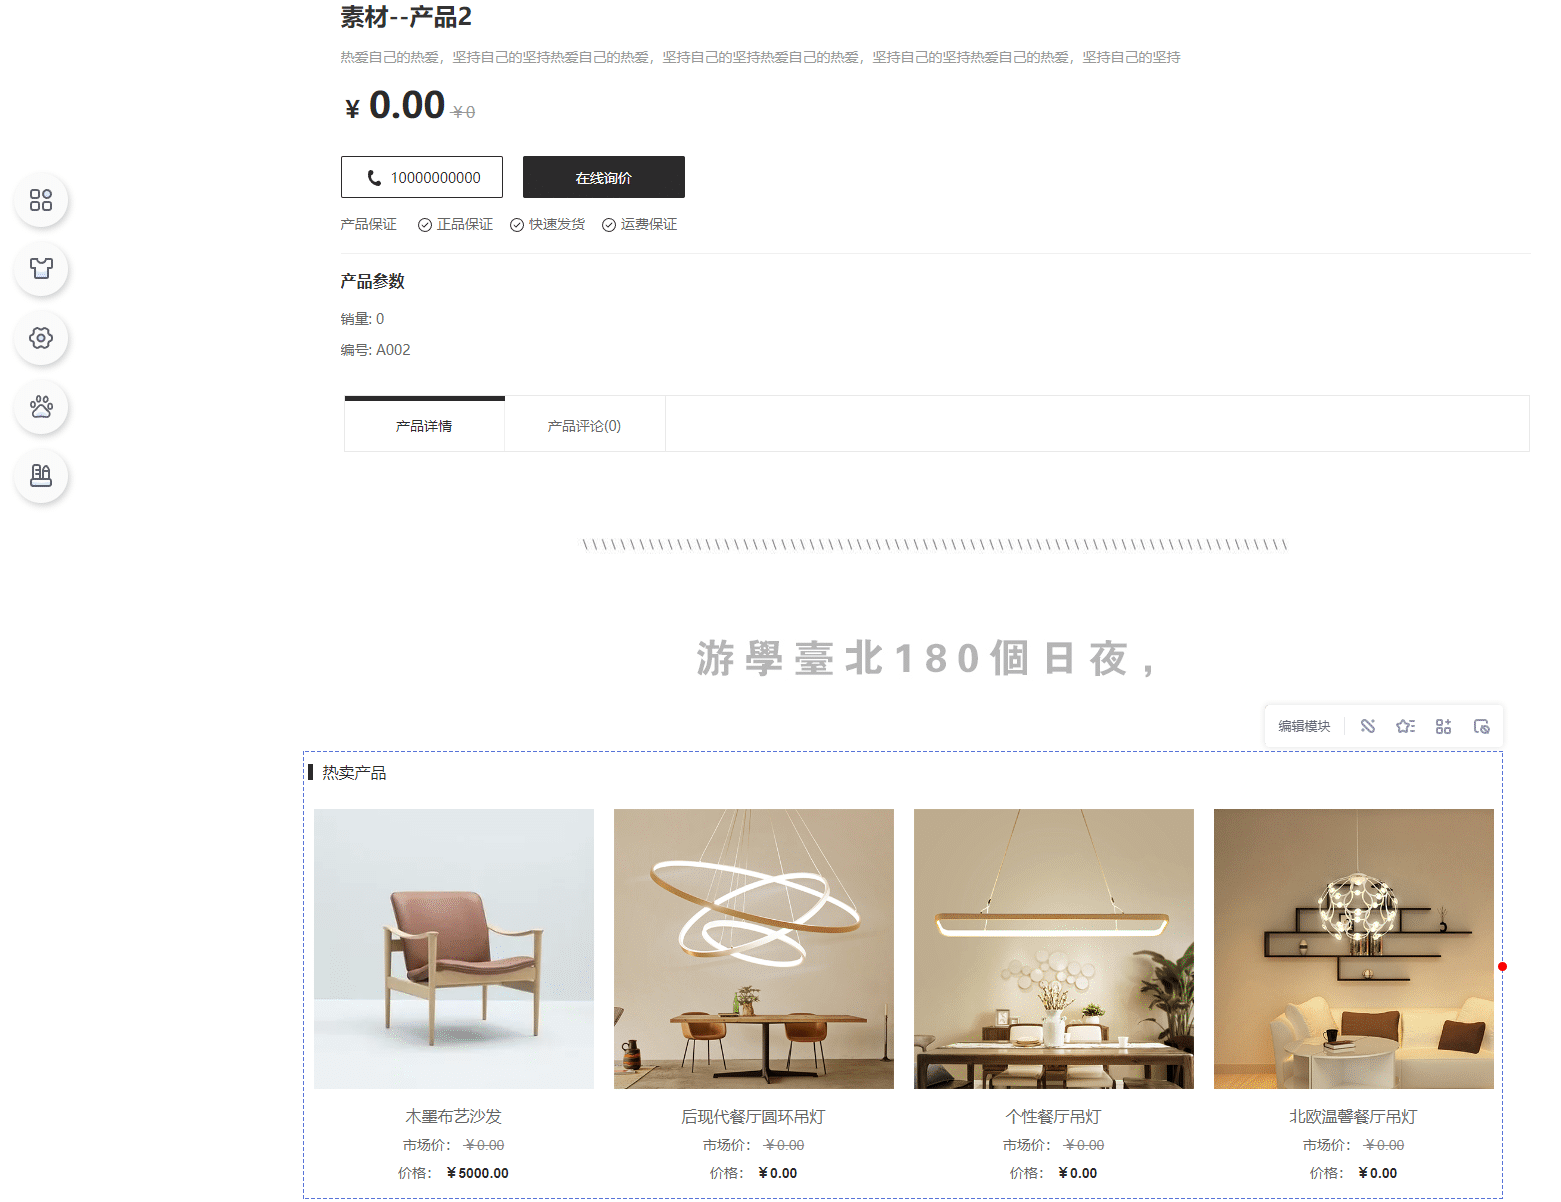Open the modules grid icon in left sidebar
Screen dimensions: 1561x1202
[41, 200]
